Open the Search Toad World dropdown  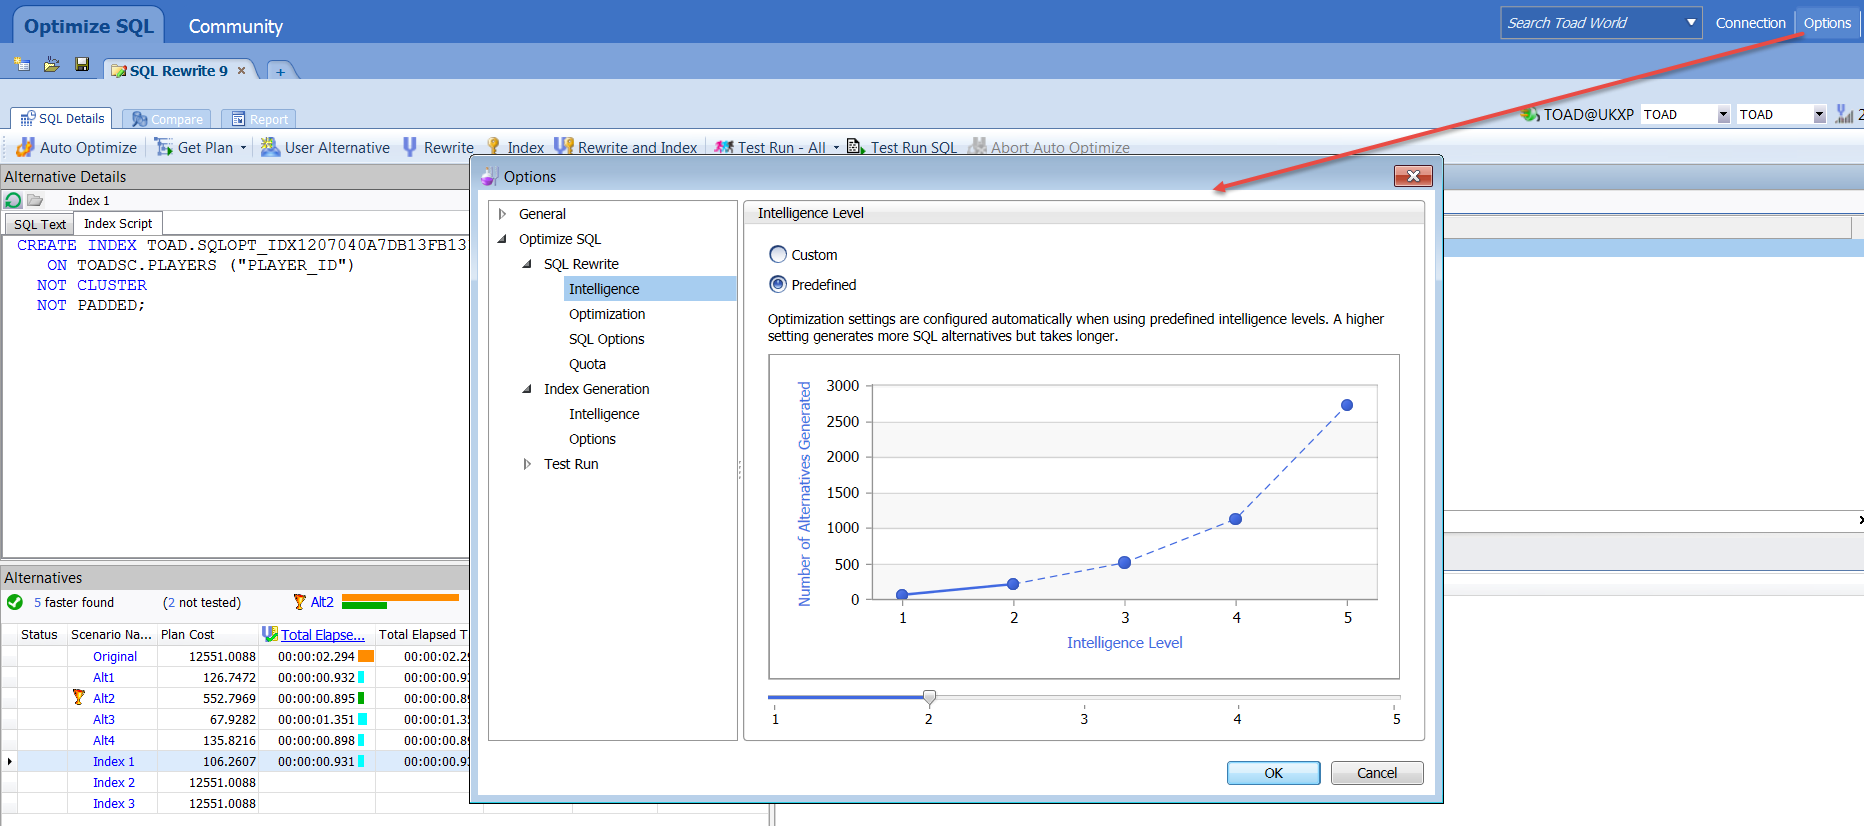1691,22
